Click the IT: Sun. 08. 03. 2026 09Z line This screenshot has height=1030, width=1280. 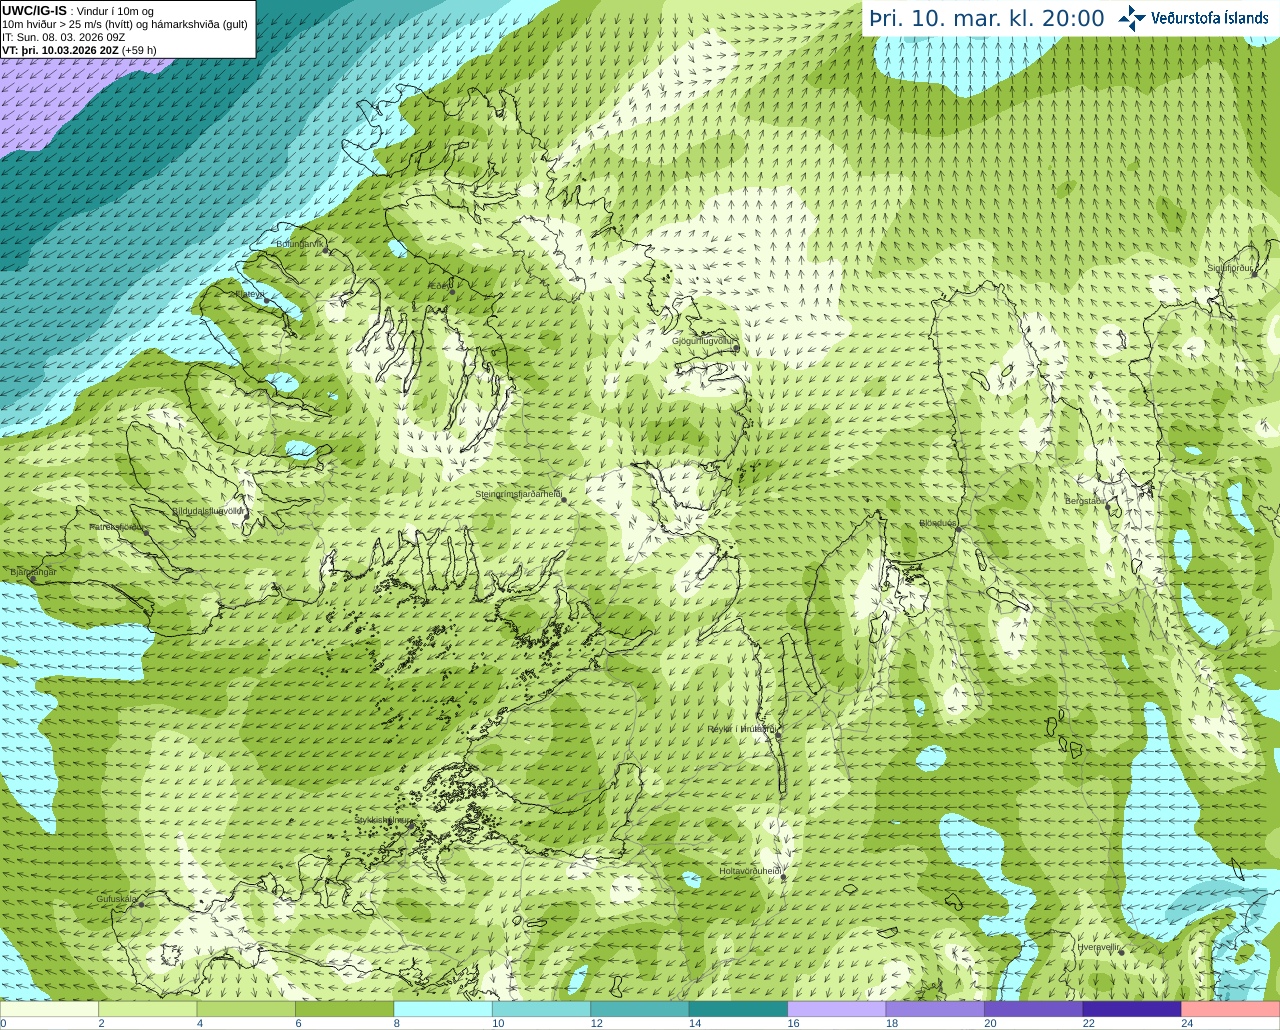click(64, 37)
